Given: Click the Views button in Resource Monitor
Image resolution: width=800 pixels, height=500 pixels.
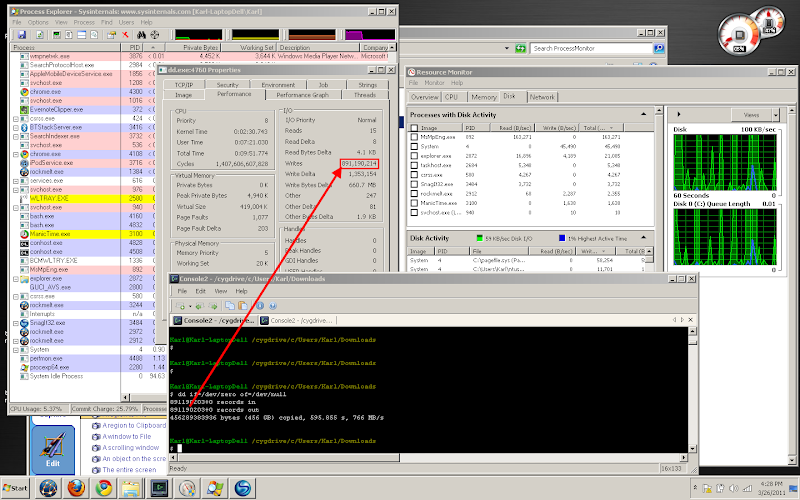Looking at the screenshot, I should (x=751, y=115).
